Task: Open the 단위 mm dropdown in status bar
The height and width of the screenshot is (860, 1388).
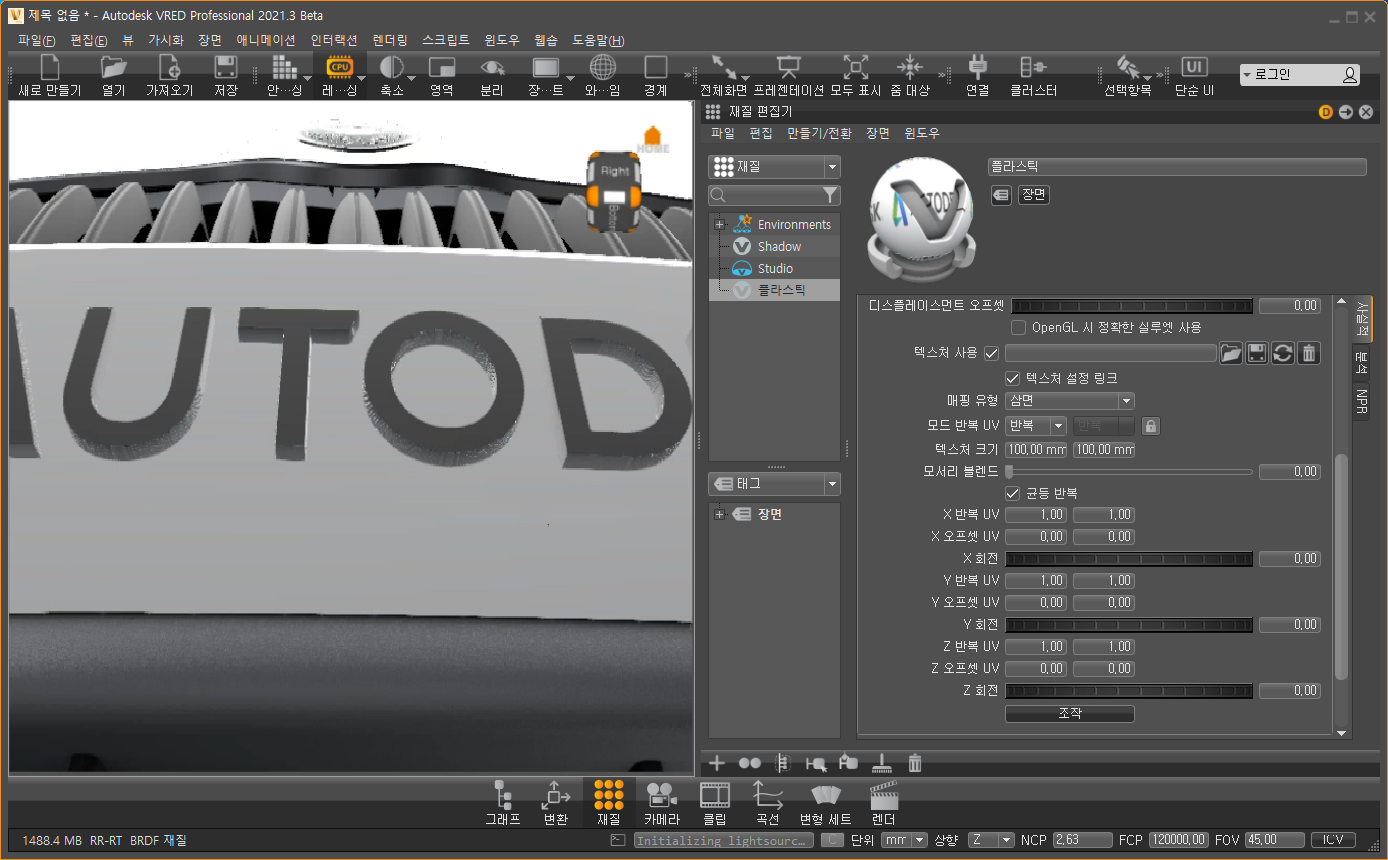Action: click(905, 840)
